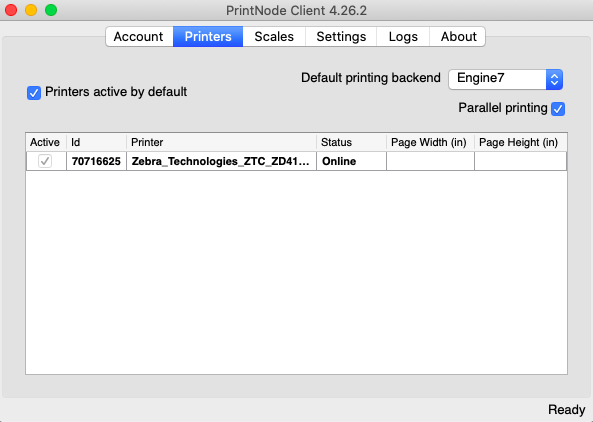Screen dimensions: 593x422
Task: Open the About tab
Action: pyautogui.click(x=458, y=37)
